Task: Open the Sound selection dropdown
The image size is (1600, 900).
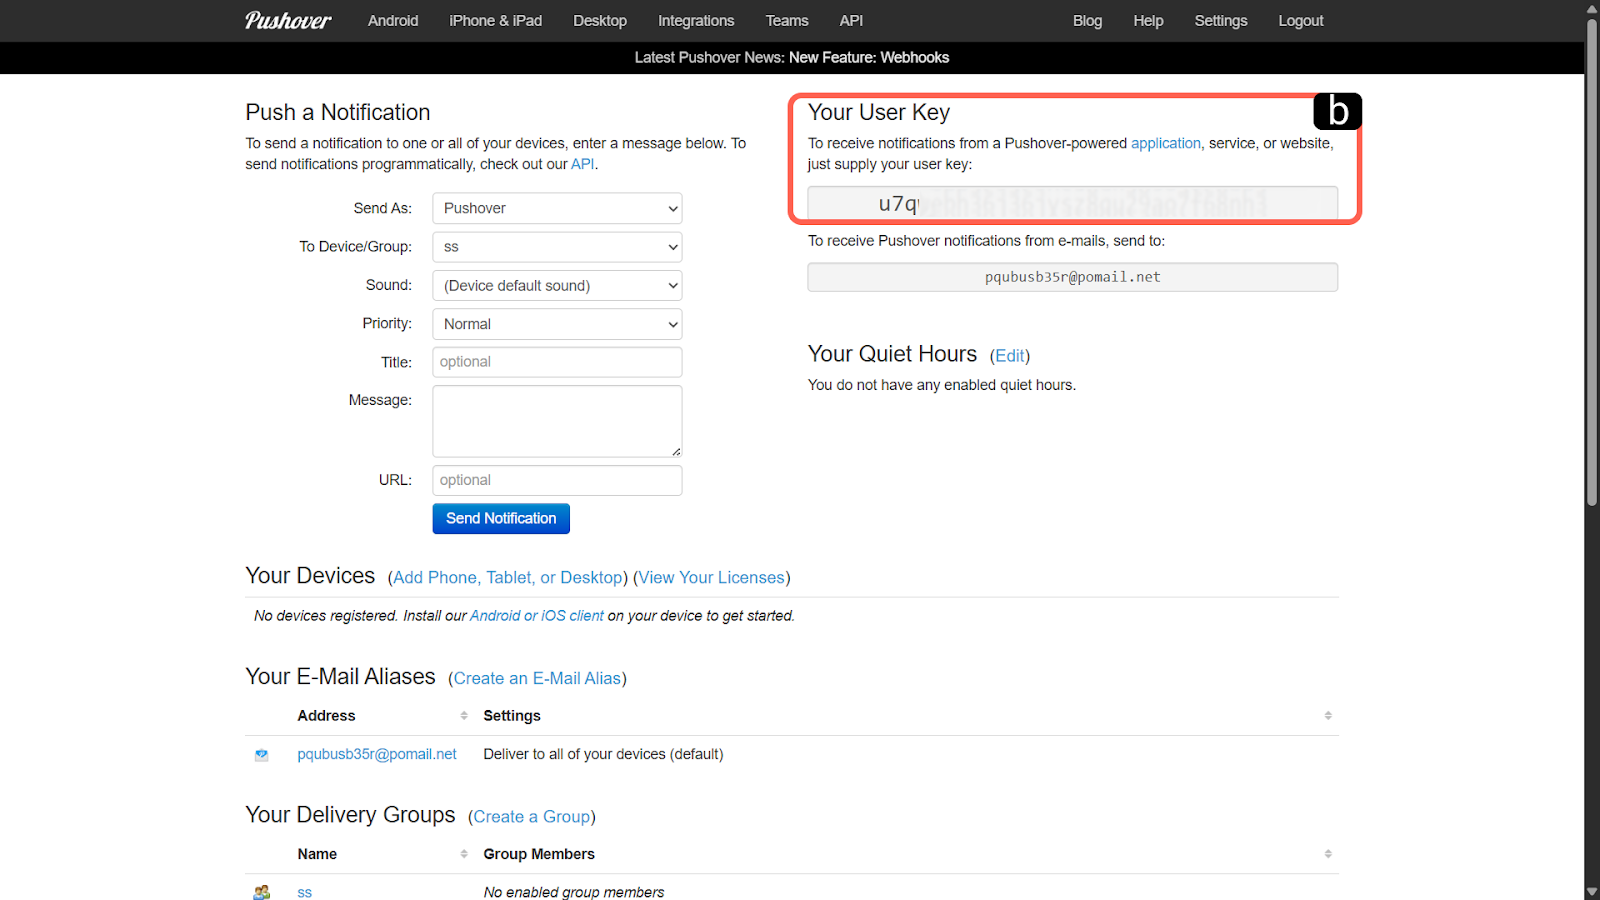Action: click(x=557, y=286)
